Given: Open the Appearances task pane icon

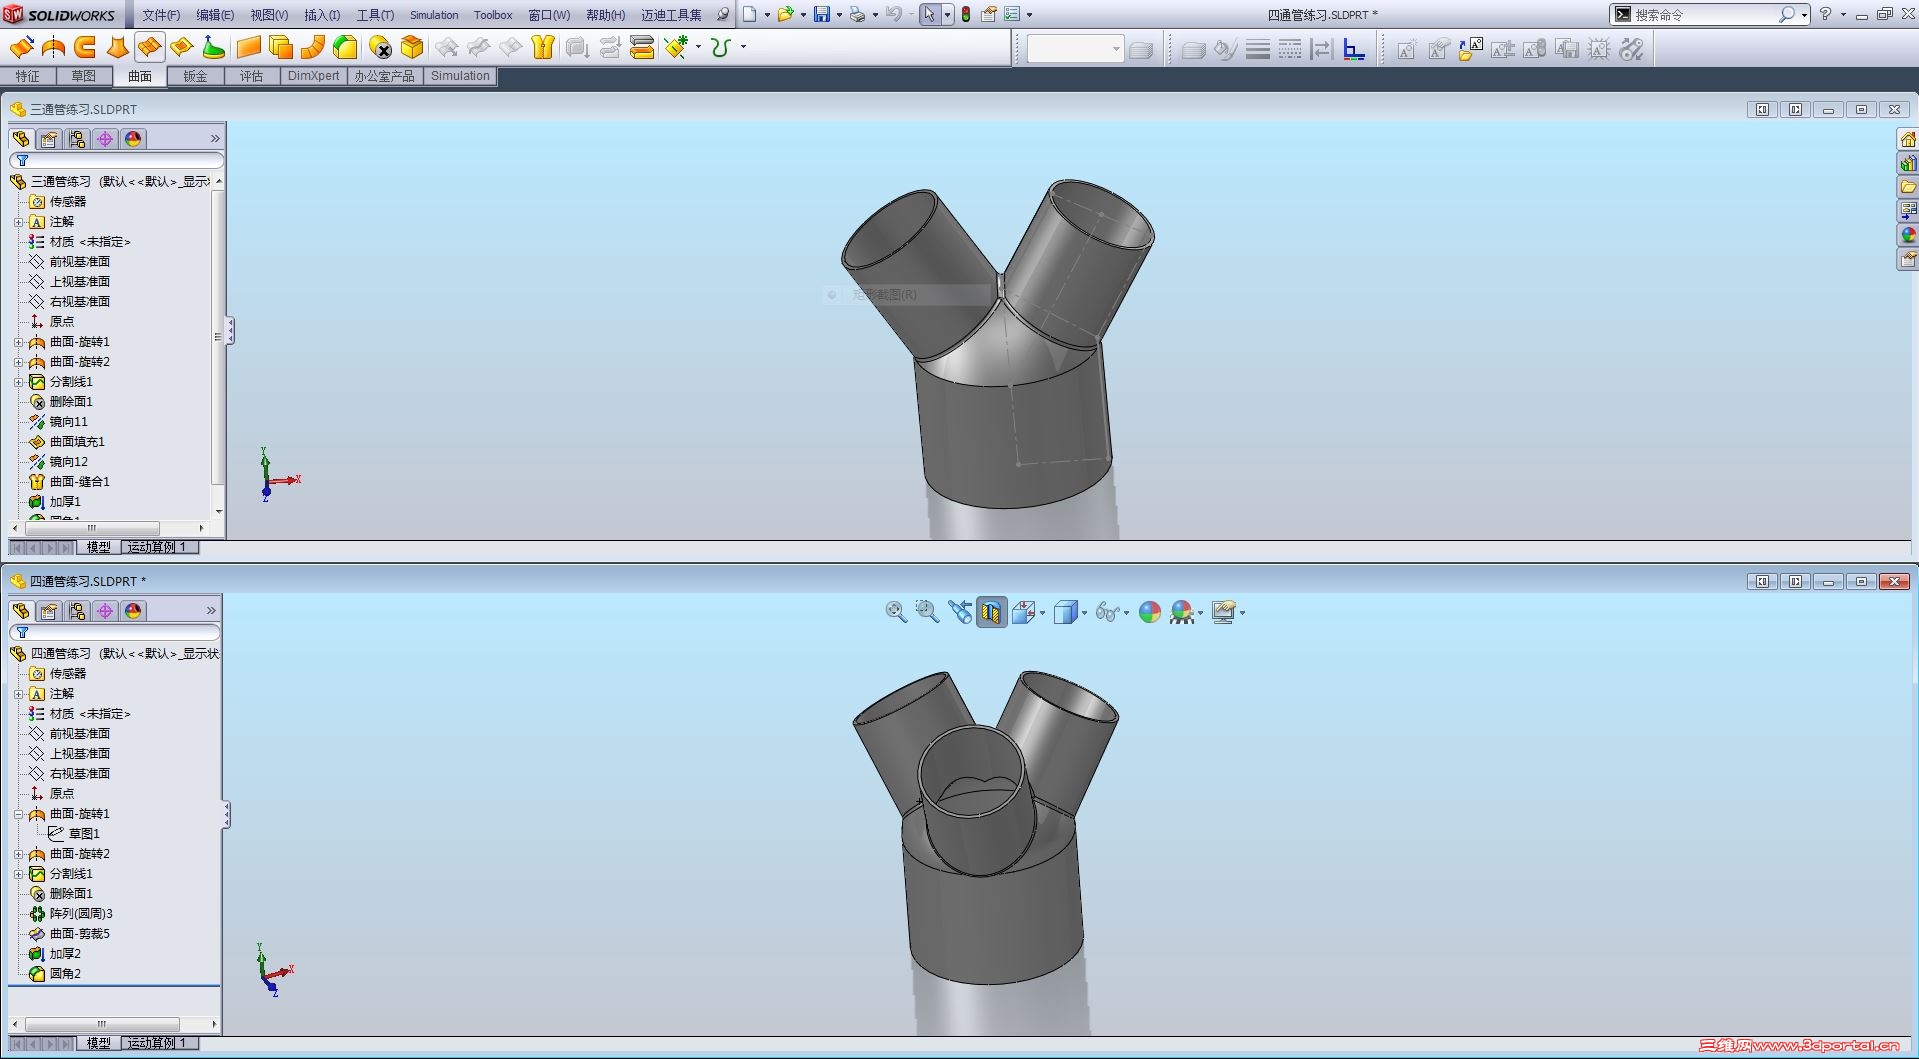Looking at the screenshot, I should click(x=1908, y=235).
